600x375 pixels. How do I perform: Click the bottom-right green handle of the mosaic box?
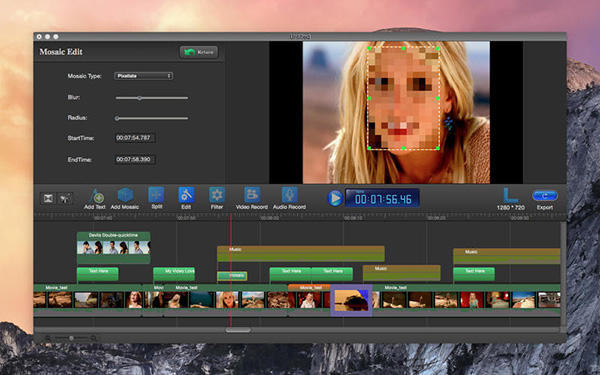pyautogui.click(x=438, y=148)
